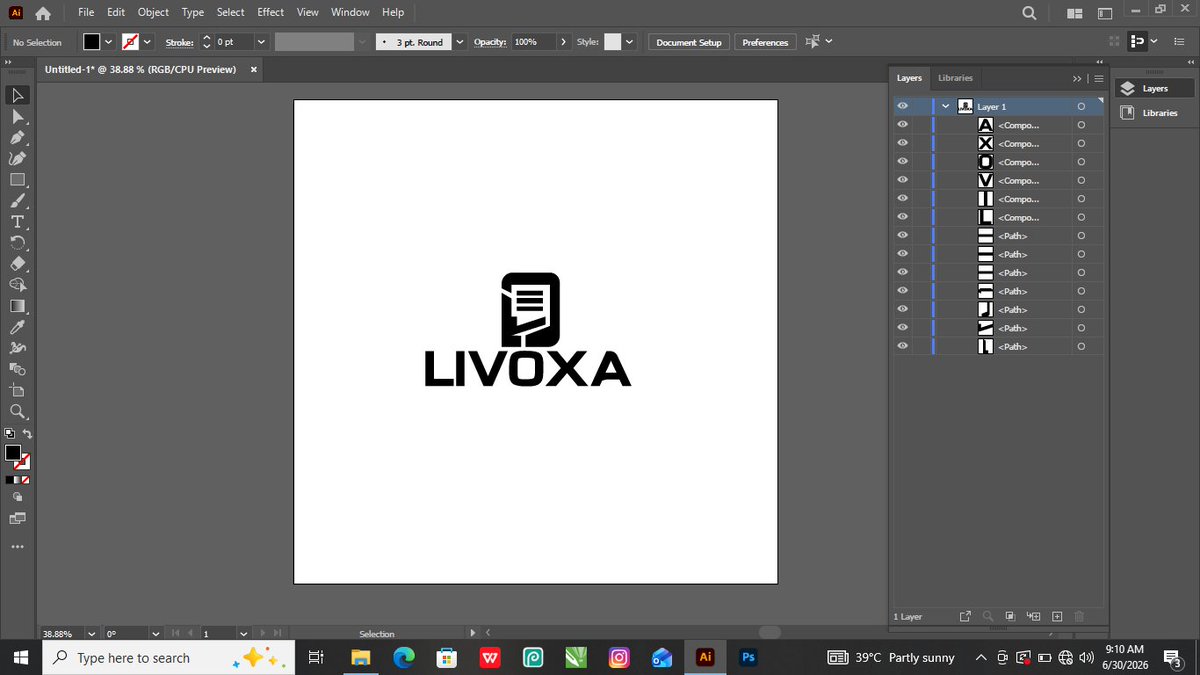Open the Search magnifier in title bar
The height and width of the screenshot is (675, 1200).
pos(1029,13)
